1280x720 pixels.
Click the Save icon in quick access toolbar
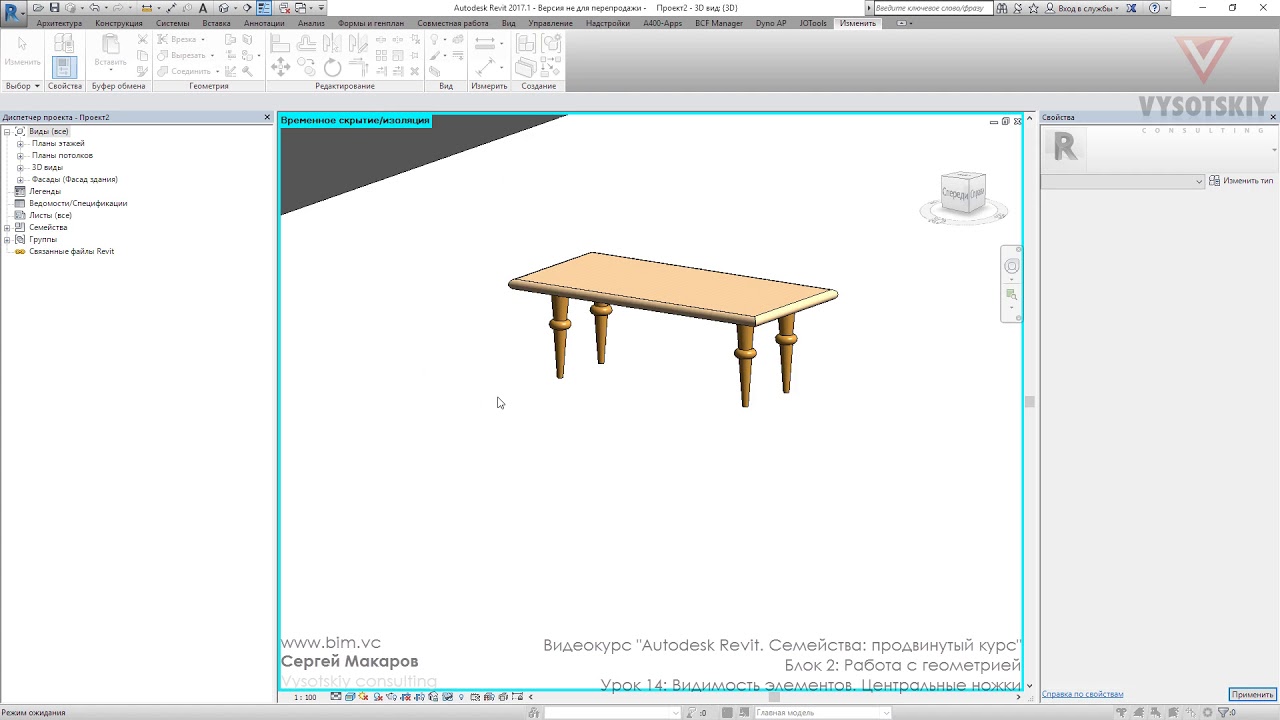(54, 8)
